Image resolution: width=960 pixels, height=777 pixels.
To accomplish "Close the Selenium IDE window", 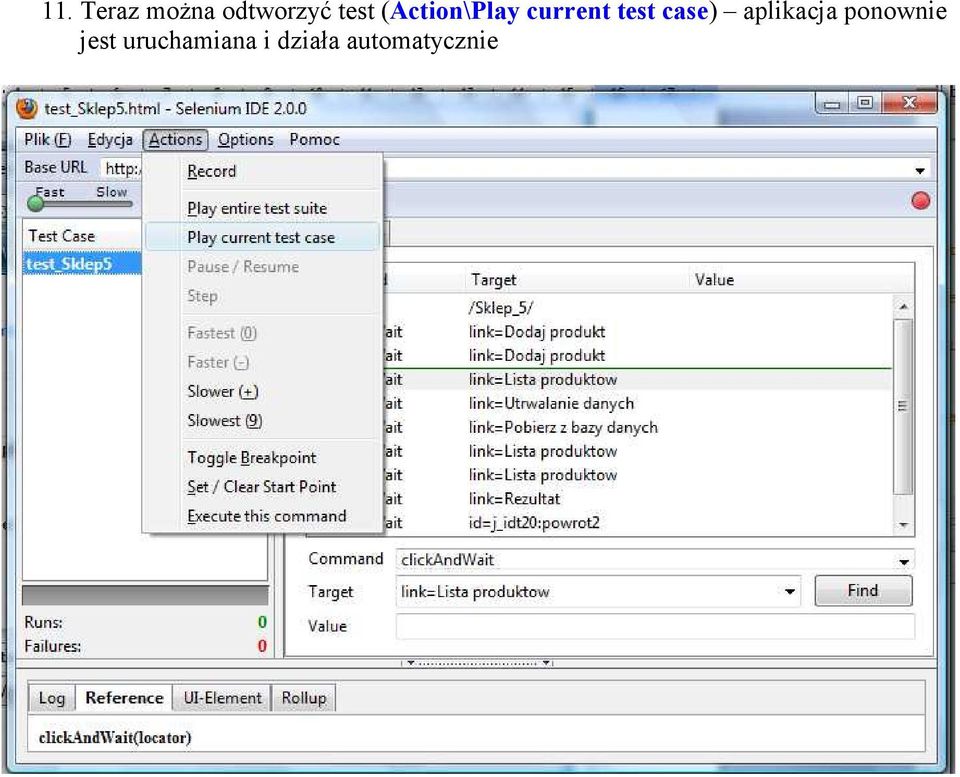I will click(x=909, y=103).
